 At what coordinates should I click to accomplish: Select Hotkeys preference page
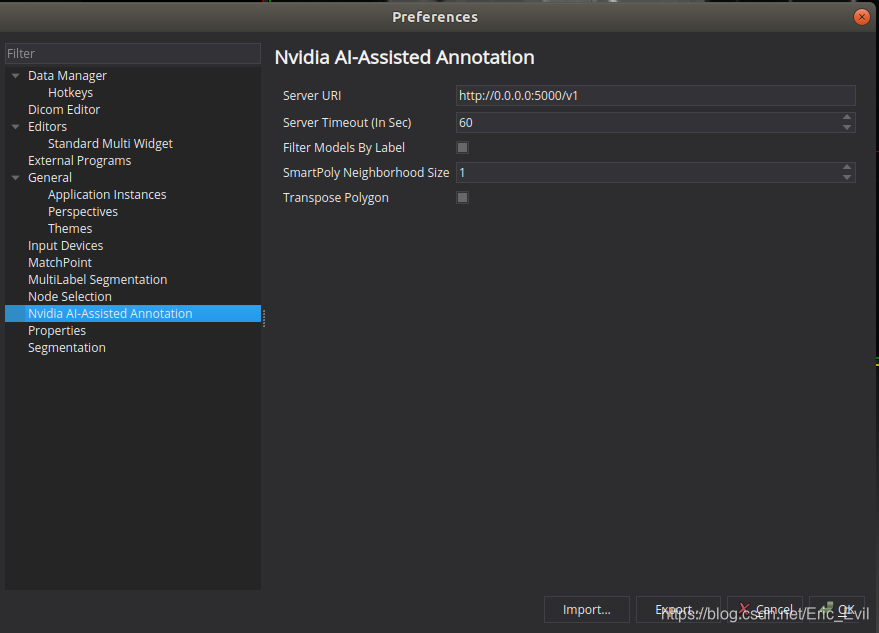[70, 93]
